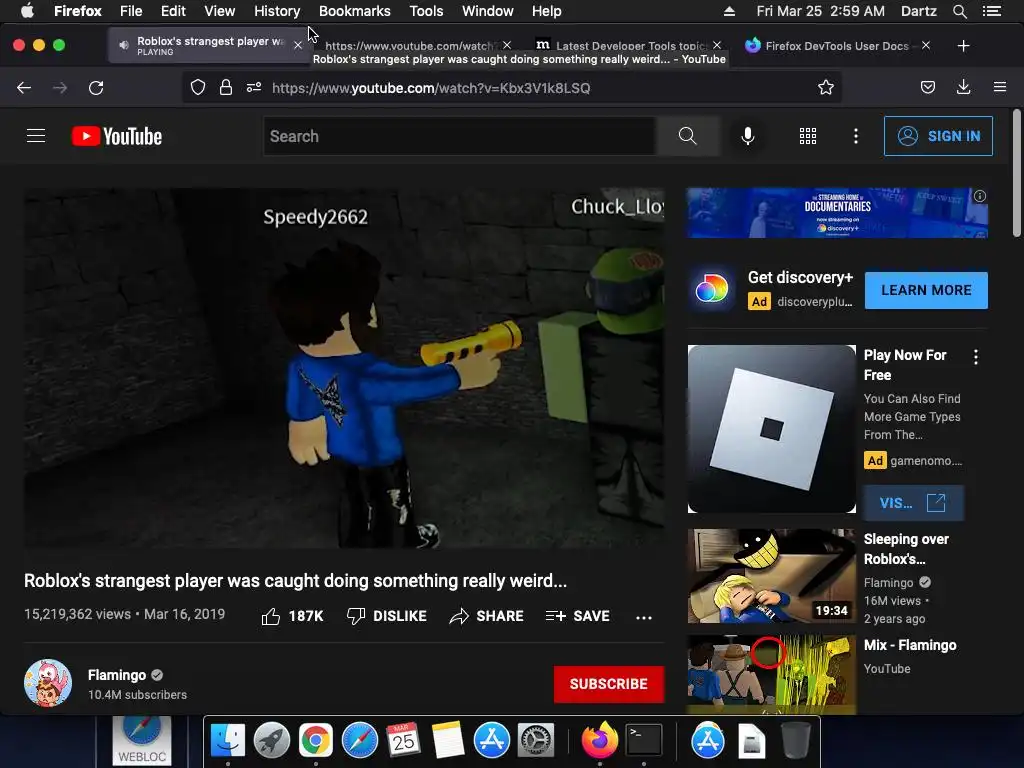Open the ad info icon on banner
The height and width of the screenshot is (768, 1024).
[980, 196]
